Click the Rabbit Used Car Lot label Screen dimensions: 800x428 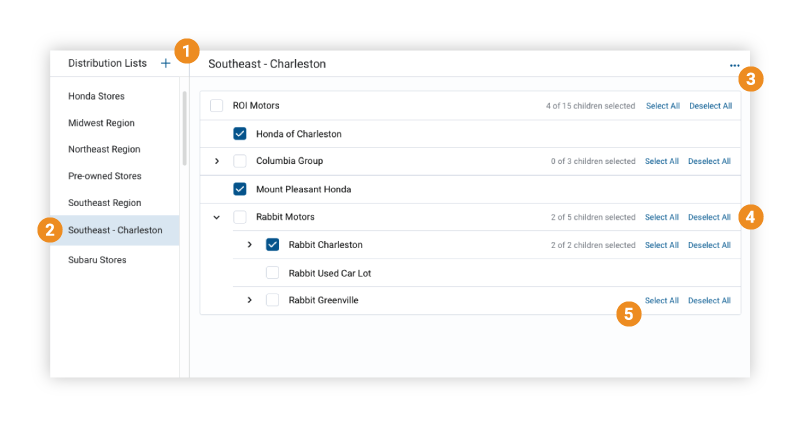coord(330,273)
